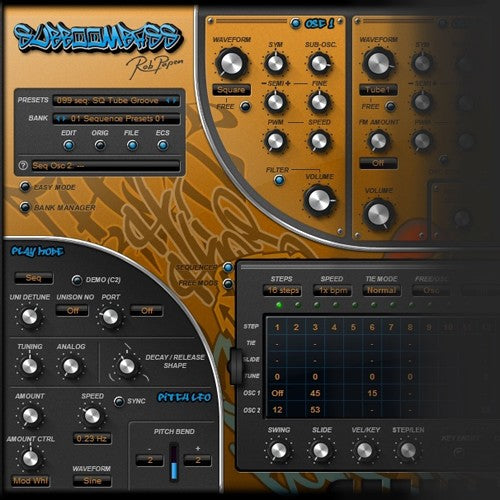Click the OSC 2 FM Amount knob

click(378, 141)
